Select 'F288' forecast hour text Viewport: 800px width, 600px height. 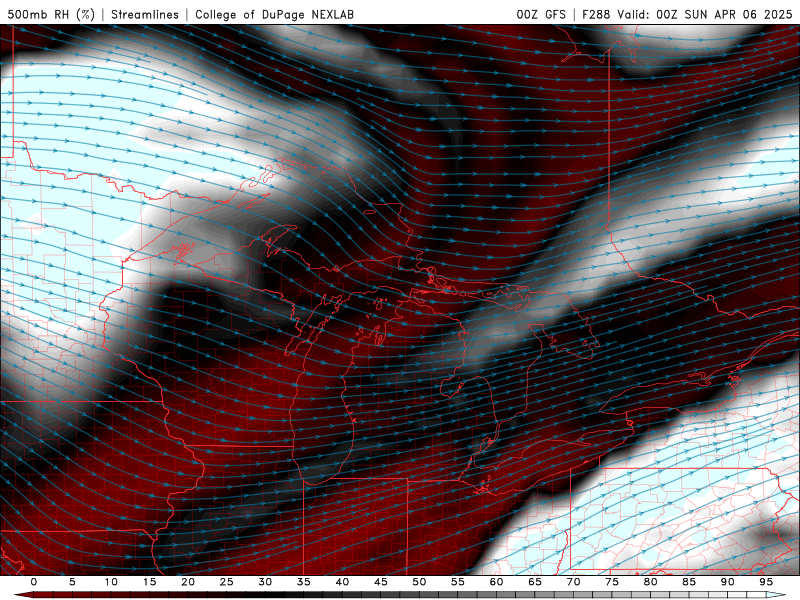click(596, 14)
